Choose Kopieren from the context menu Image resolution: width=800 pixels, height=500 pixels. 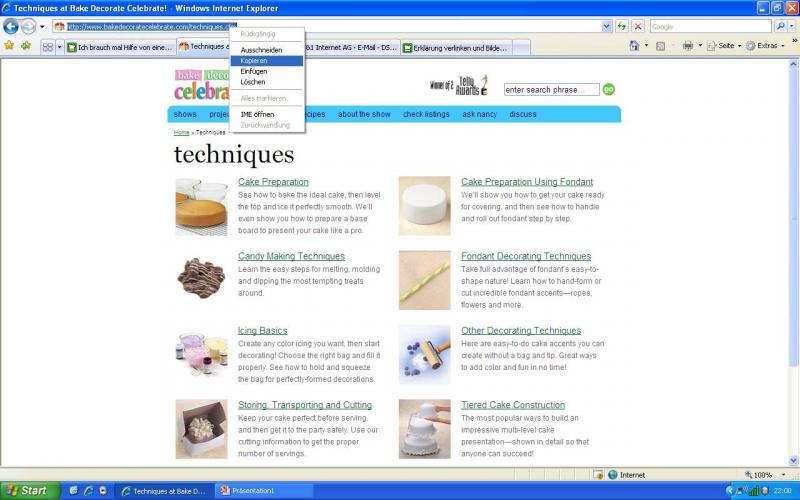click(x=254, y=61)
